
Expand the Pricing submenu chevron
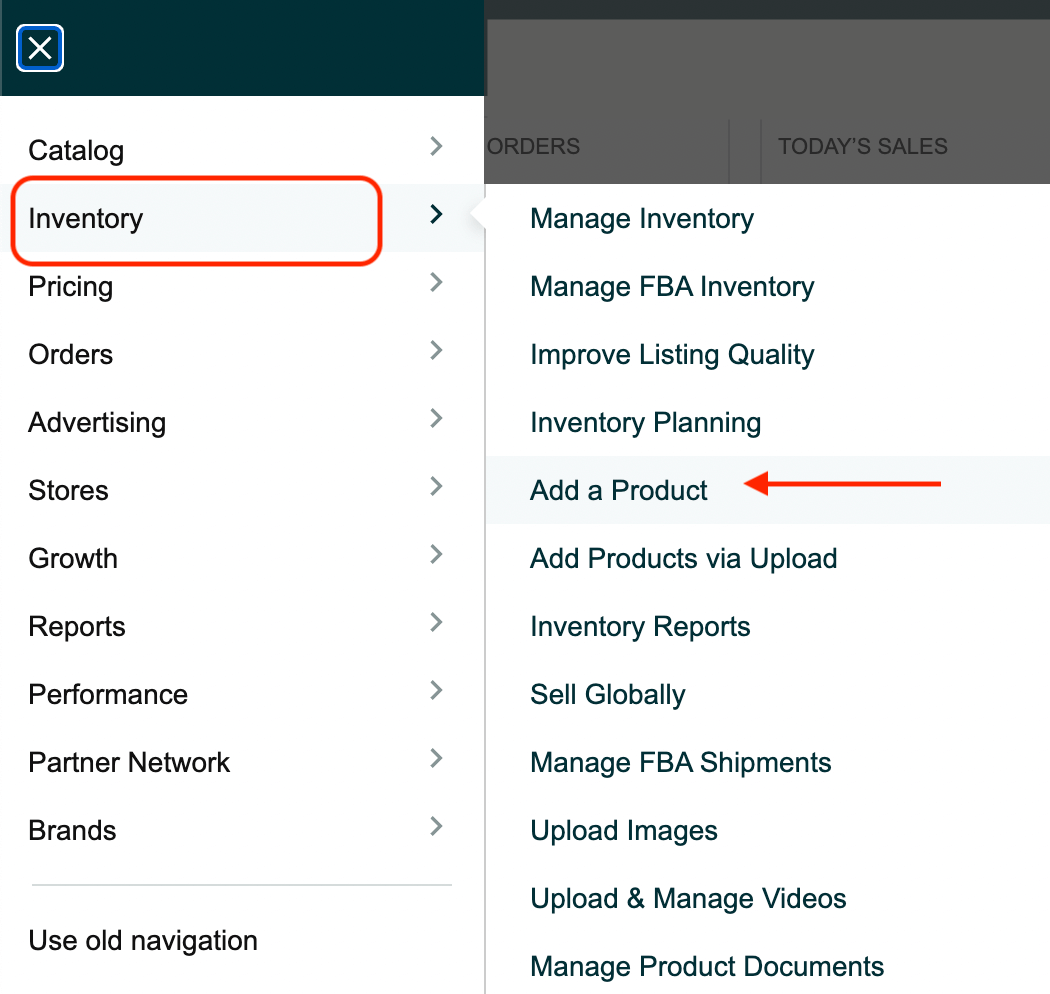[436, 283]
